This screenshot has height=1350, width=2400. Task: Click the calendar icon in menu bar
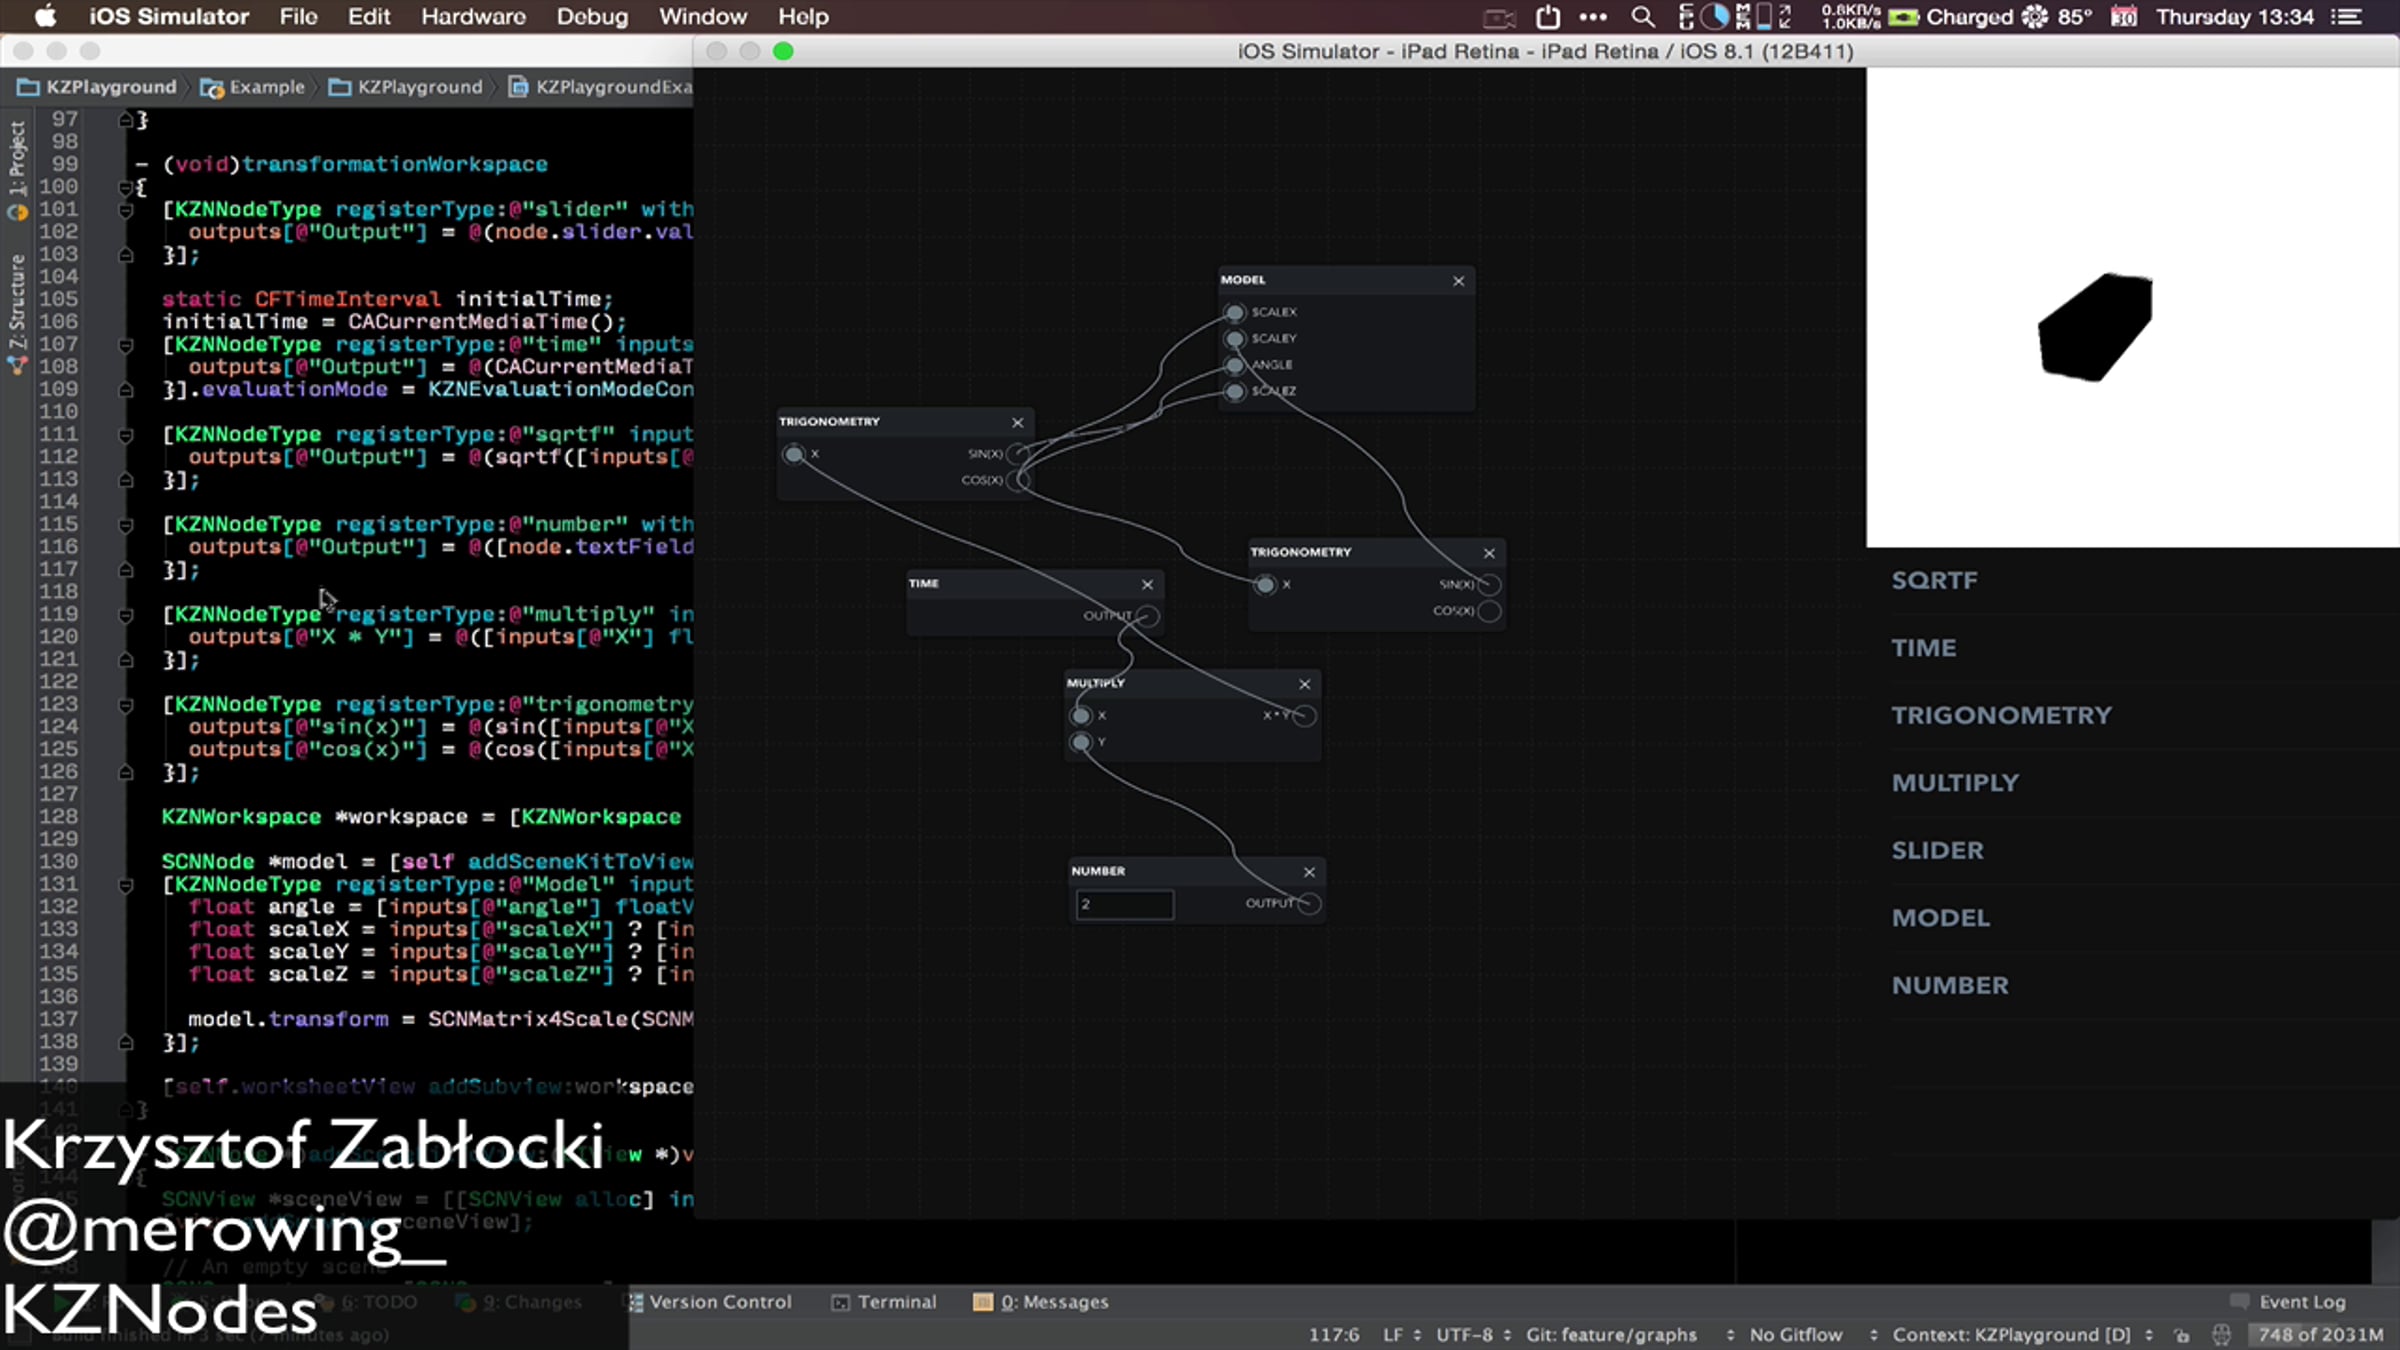click(x=2123, y=16)
